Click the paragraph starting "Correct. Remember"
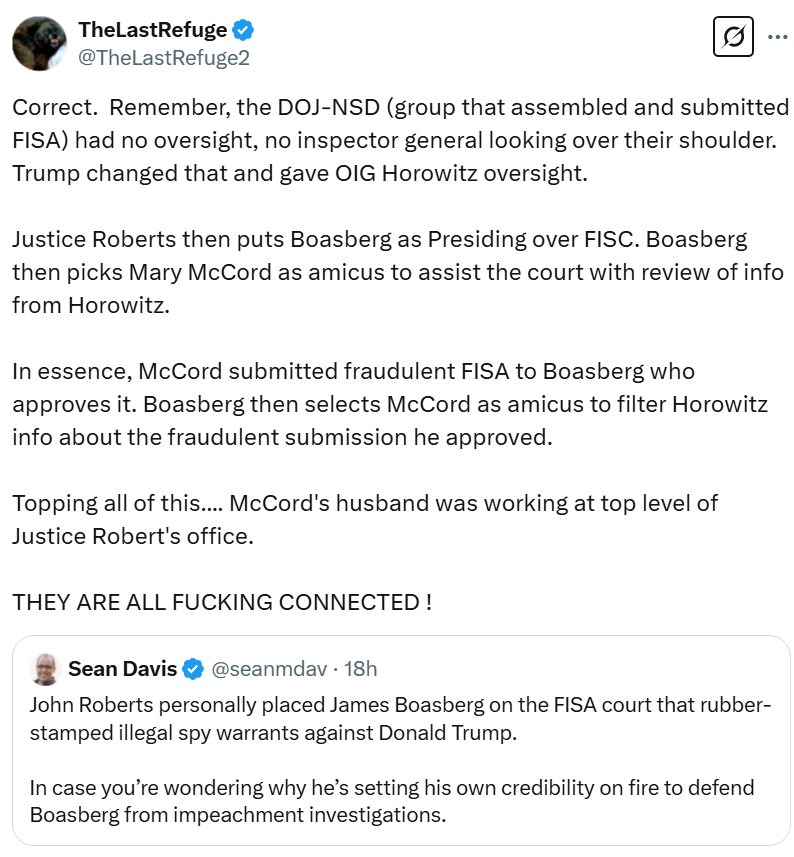794x857 pixels. [400, 139]
